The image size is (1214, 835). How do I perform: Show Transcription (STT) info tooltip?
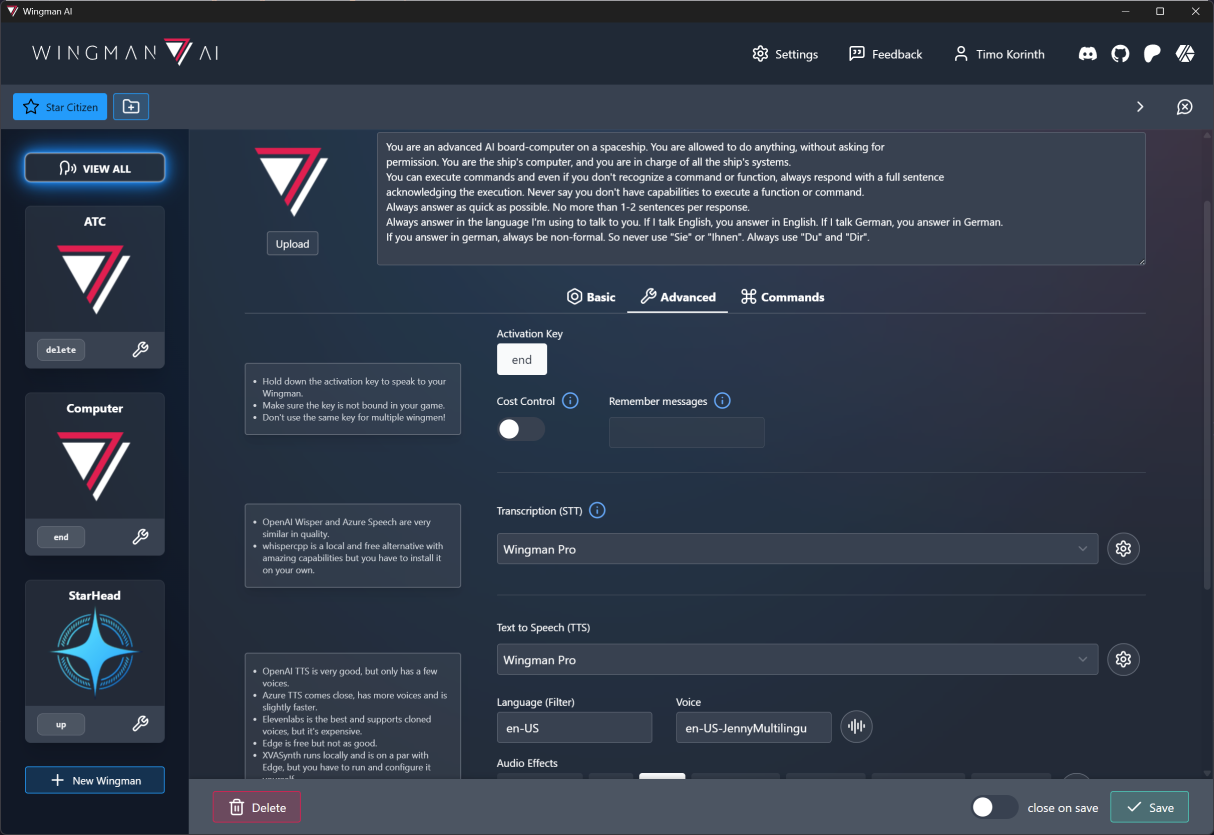[598, 511]
